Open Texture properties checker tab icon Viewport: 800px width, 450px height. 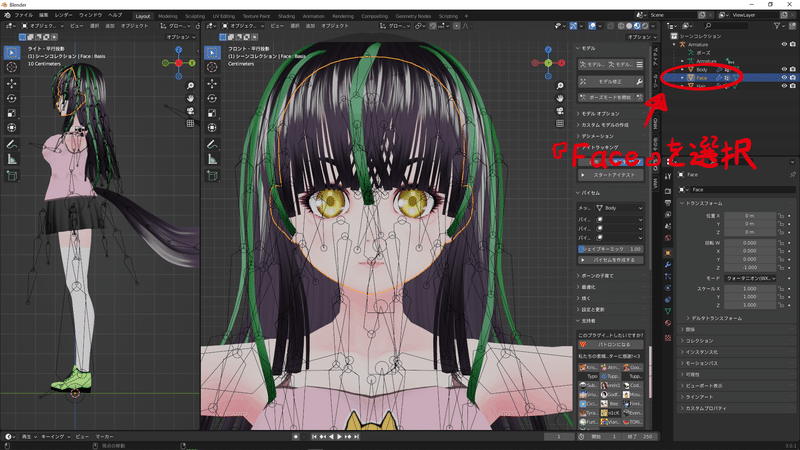[x=668, y=338]
